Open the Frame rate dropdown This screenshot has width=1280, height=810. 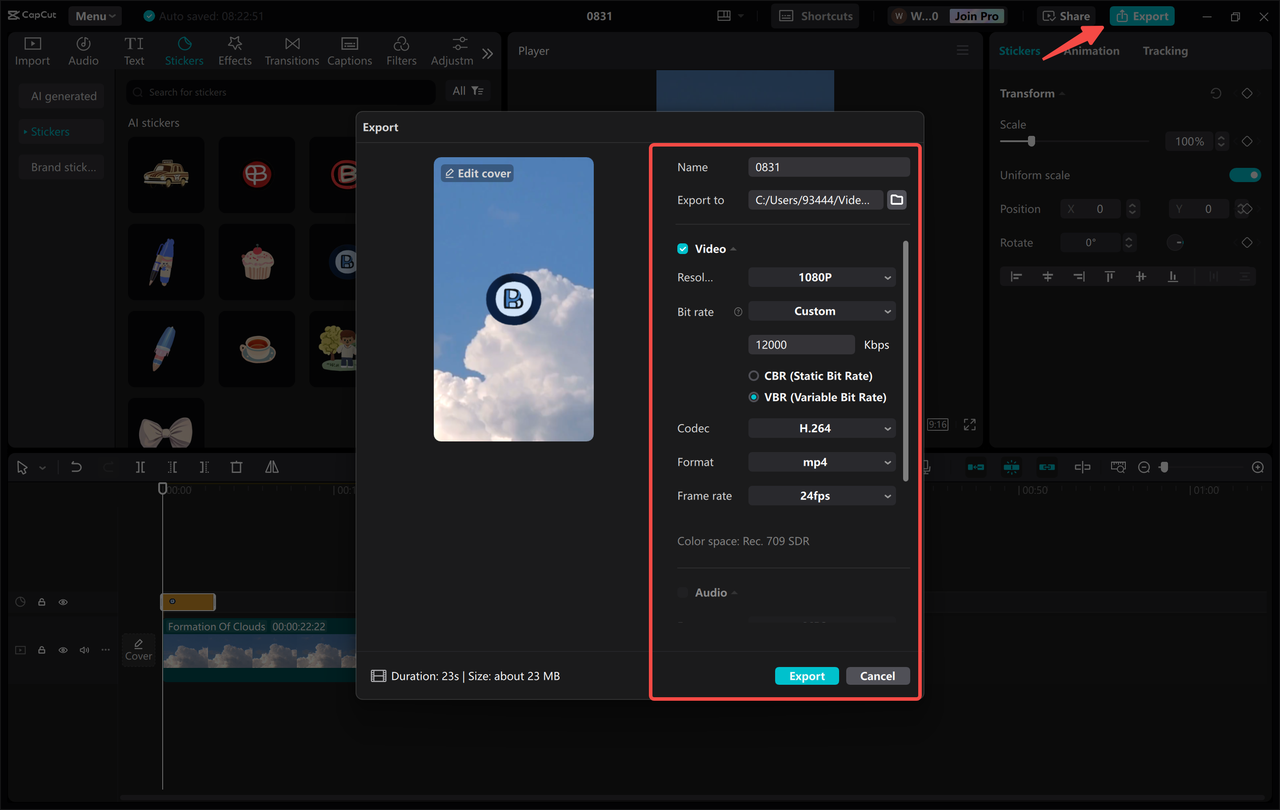(821, 495)
